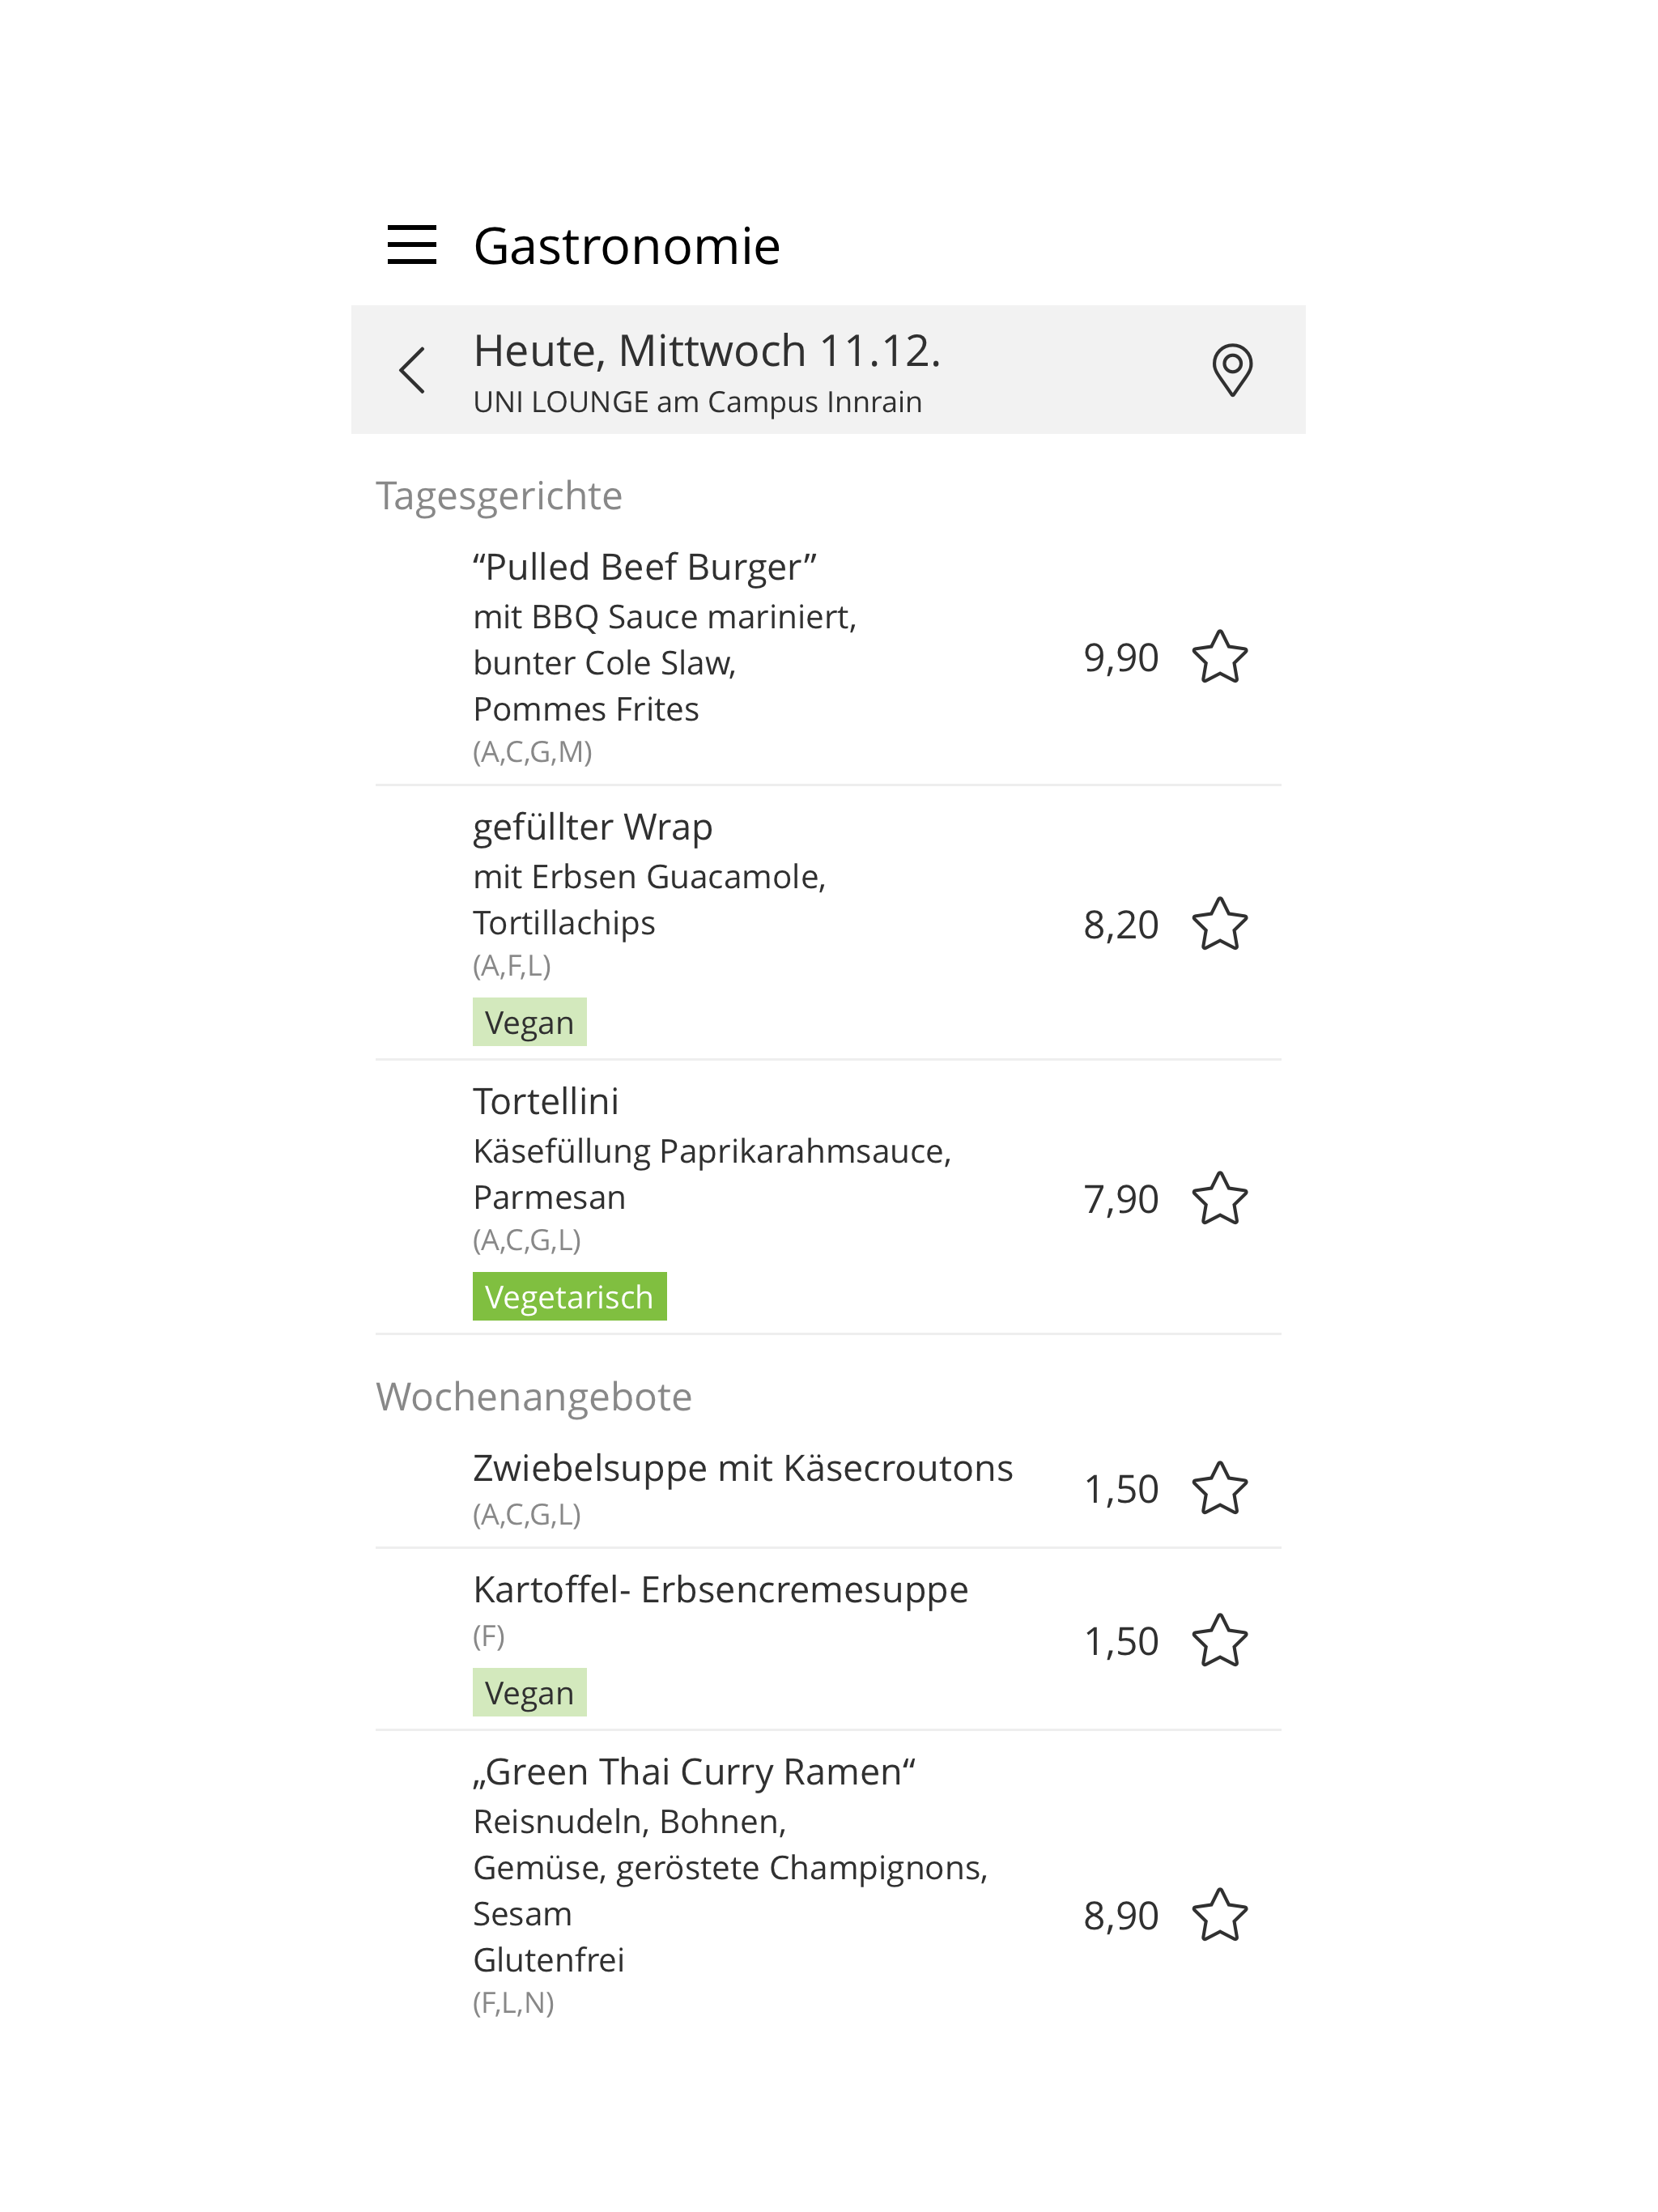Image resolution: width=1658 pixels, height=2212 pixels.
Task: Click the Wochenangebote section heading
Action: (534, 1397)
